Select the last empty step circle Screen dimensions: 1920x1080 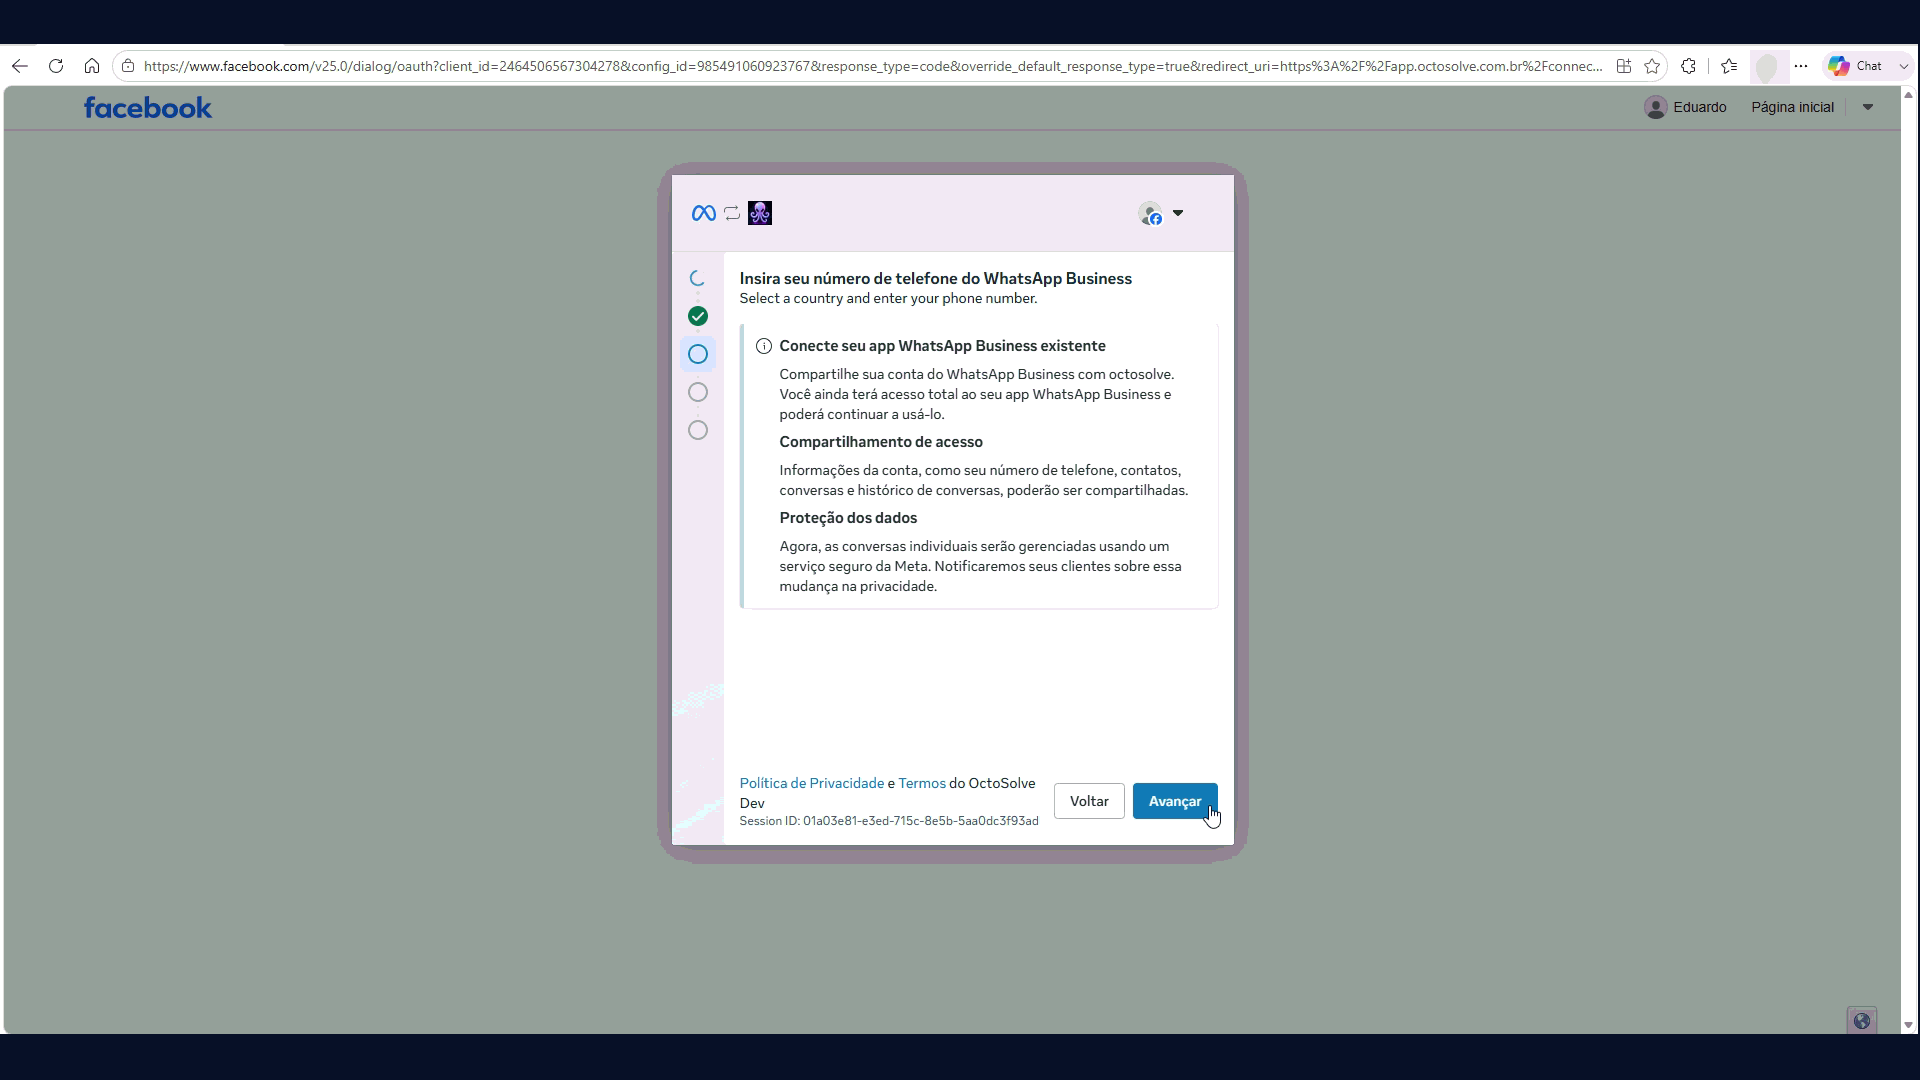pos(698,430)
